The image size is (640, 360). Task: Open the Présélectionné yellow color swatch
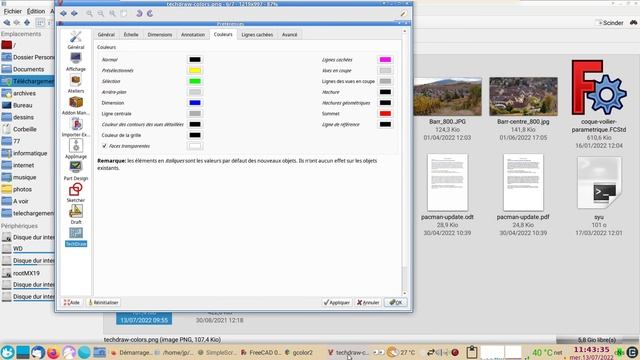click(195, 70)
